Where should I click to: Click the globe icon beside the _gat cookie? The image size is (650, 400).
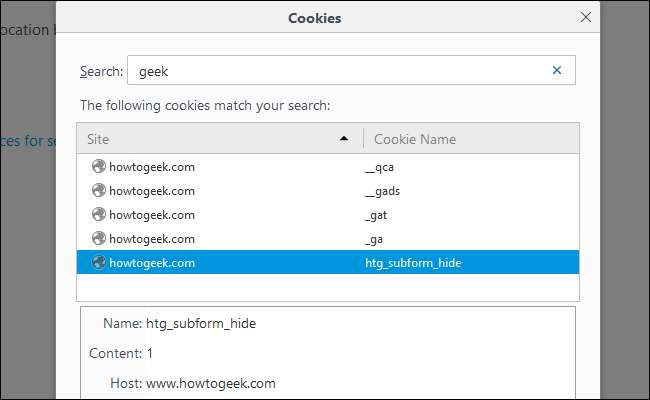click(x=98, y=215)
